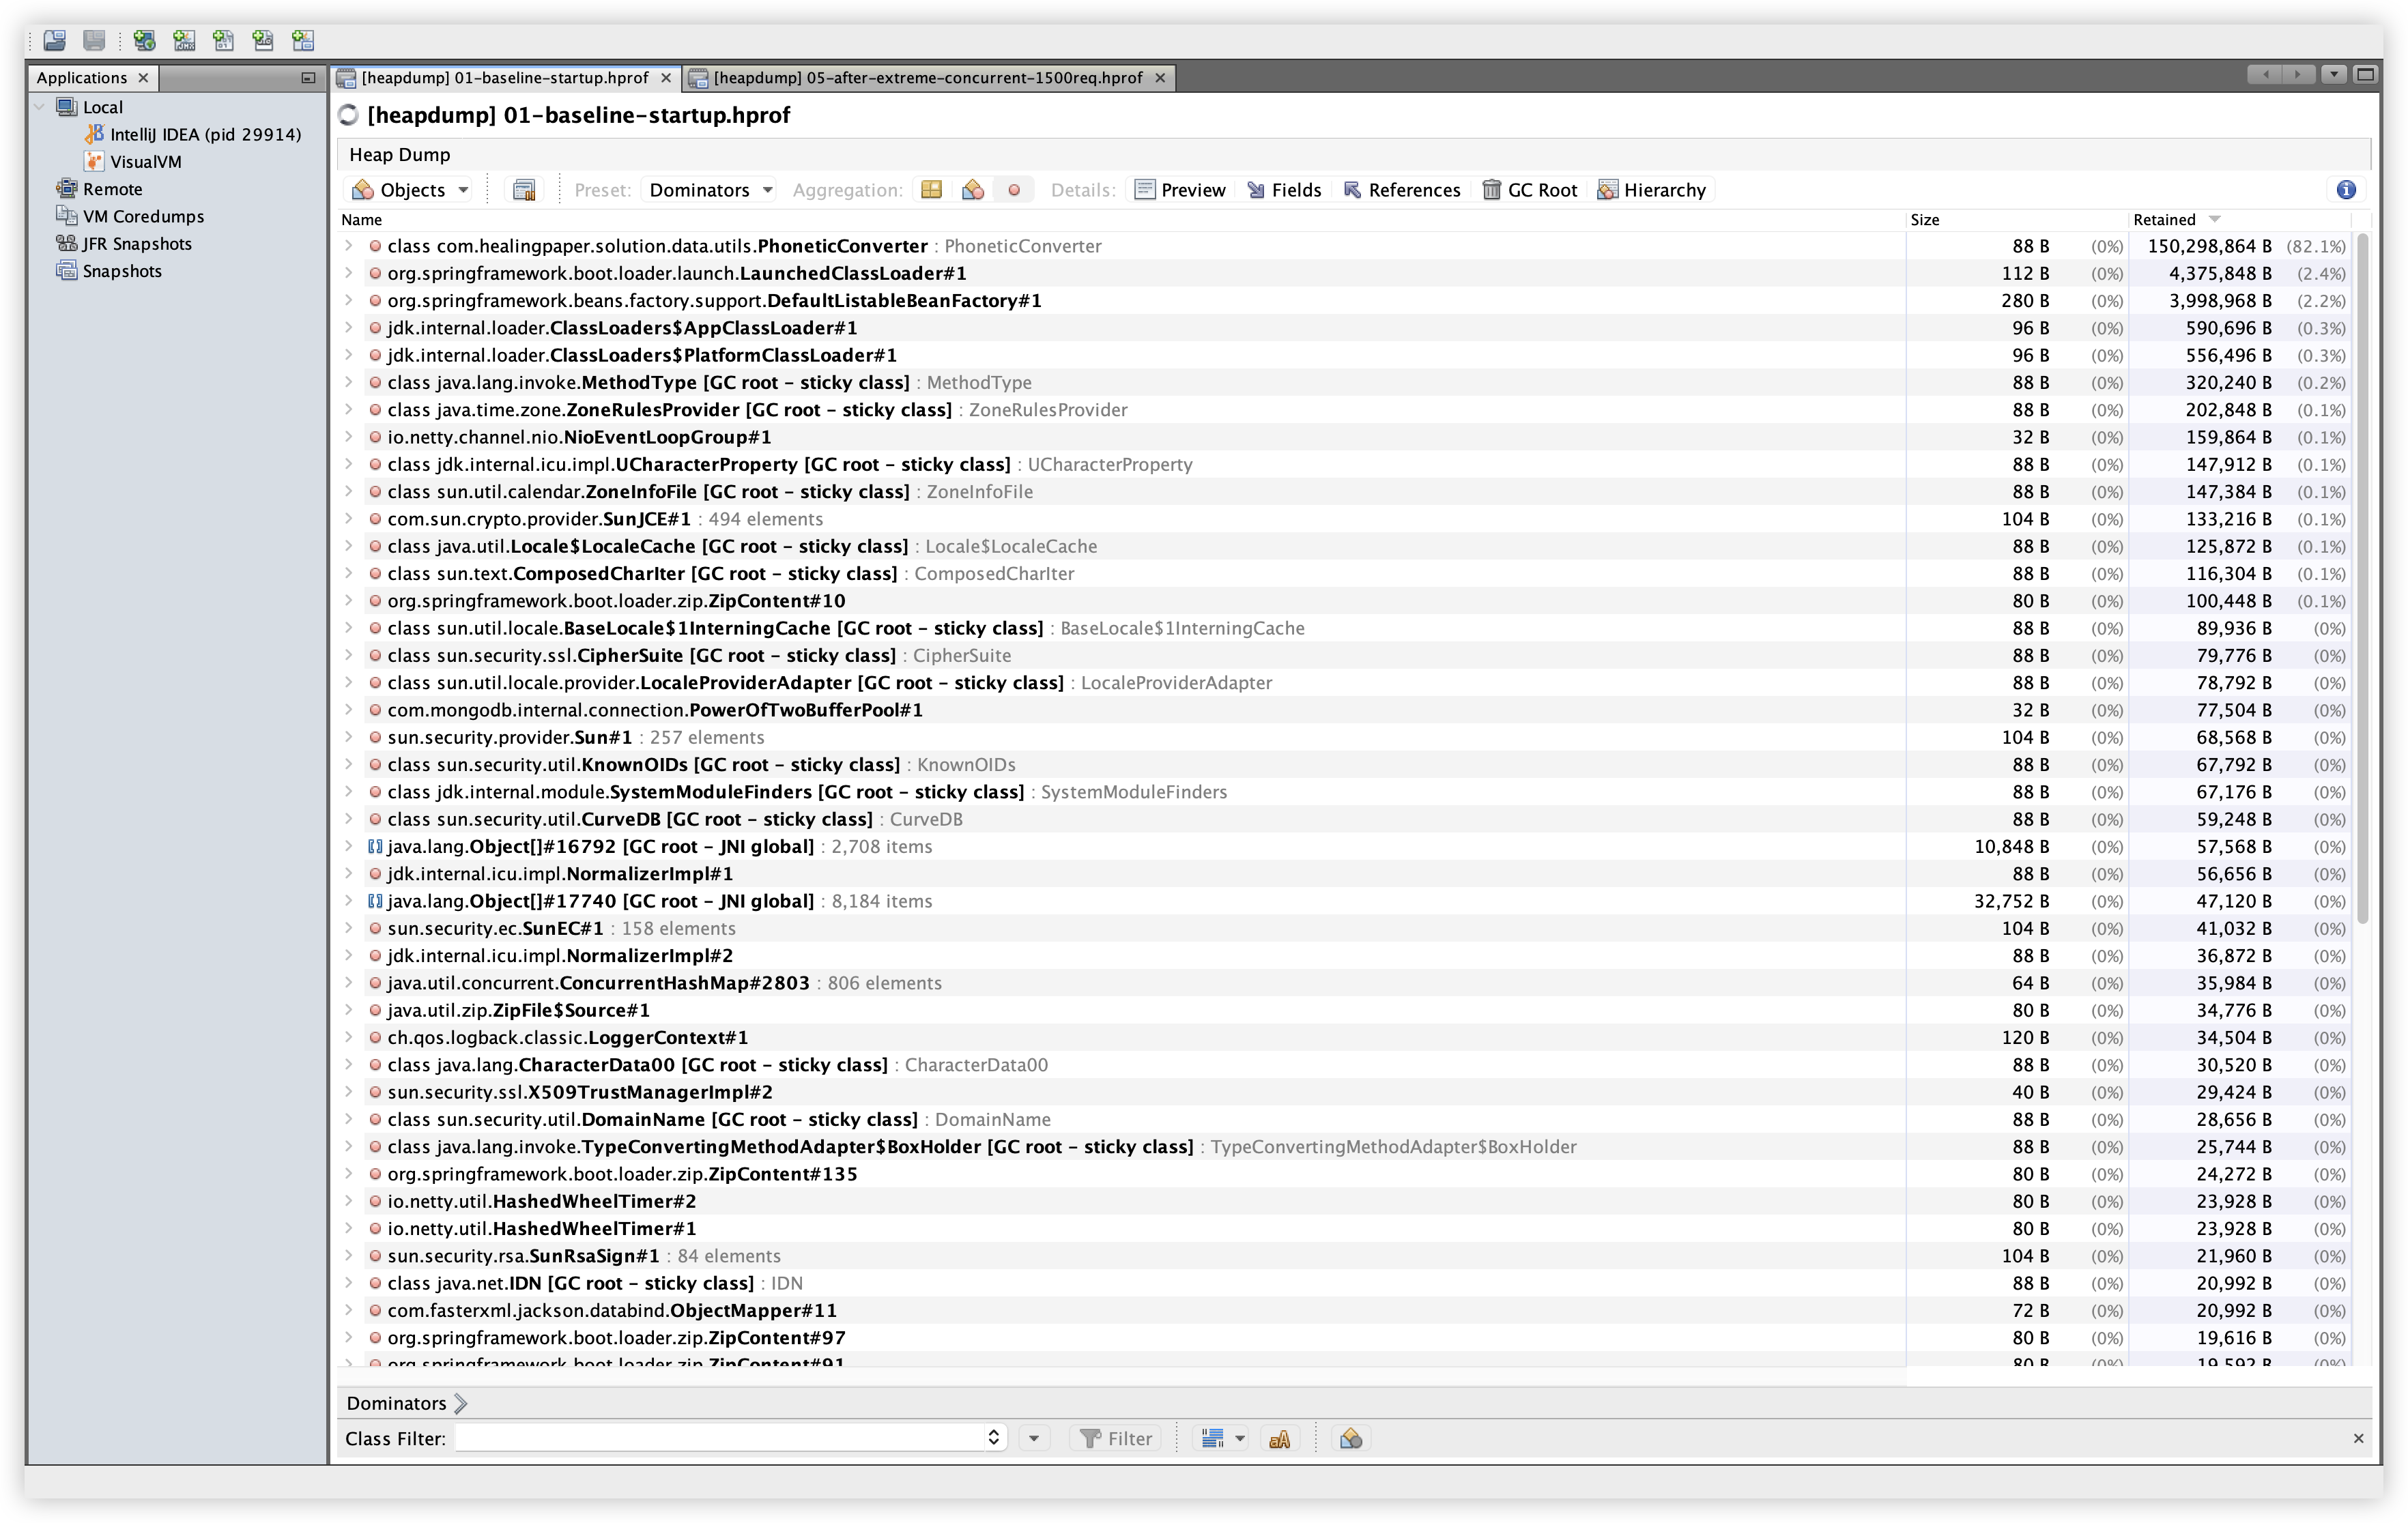Toggle aggregation by packages
Screen dimensions: 2408x1523
[x=931, y=190]
